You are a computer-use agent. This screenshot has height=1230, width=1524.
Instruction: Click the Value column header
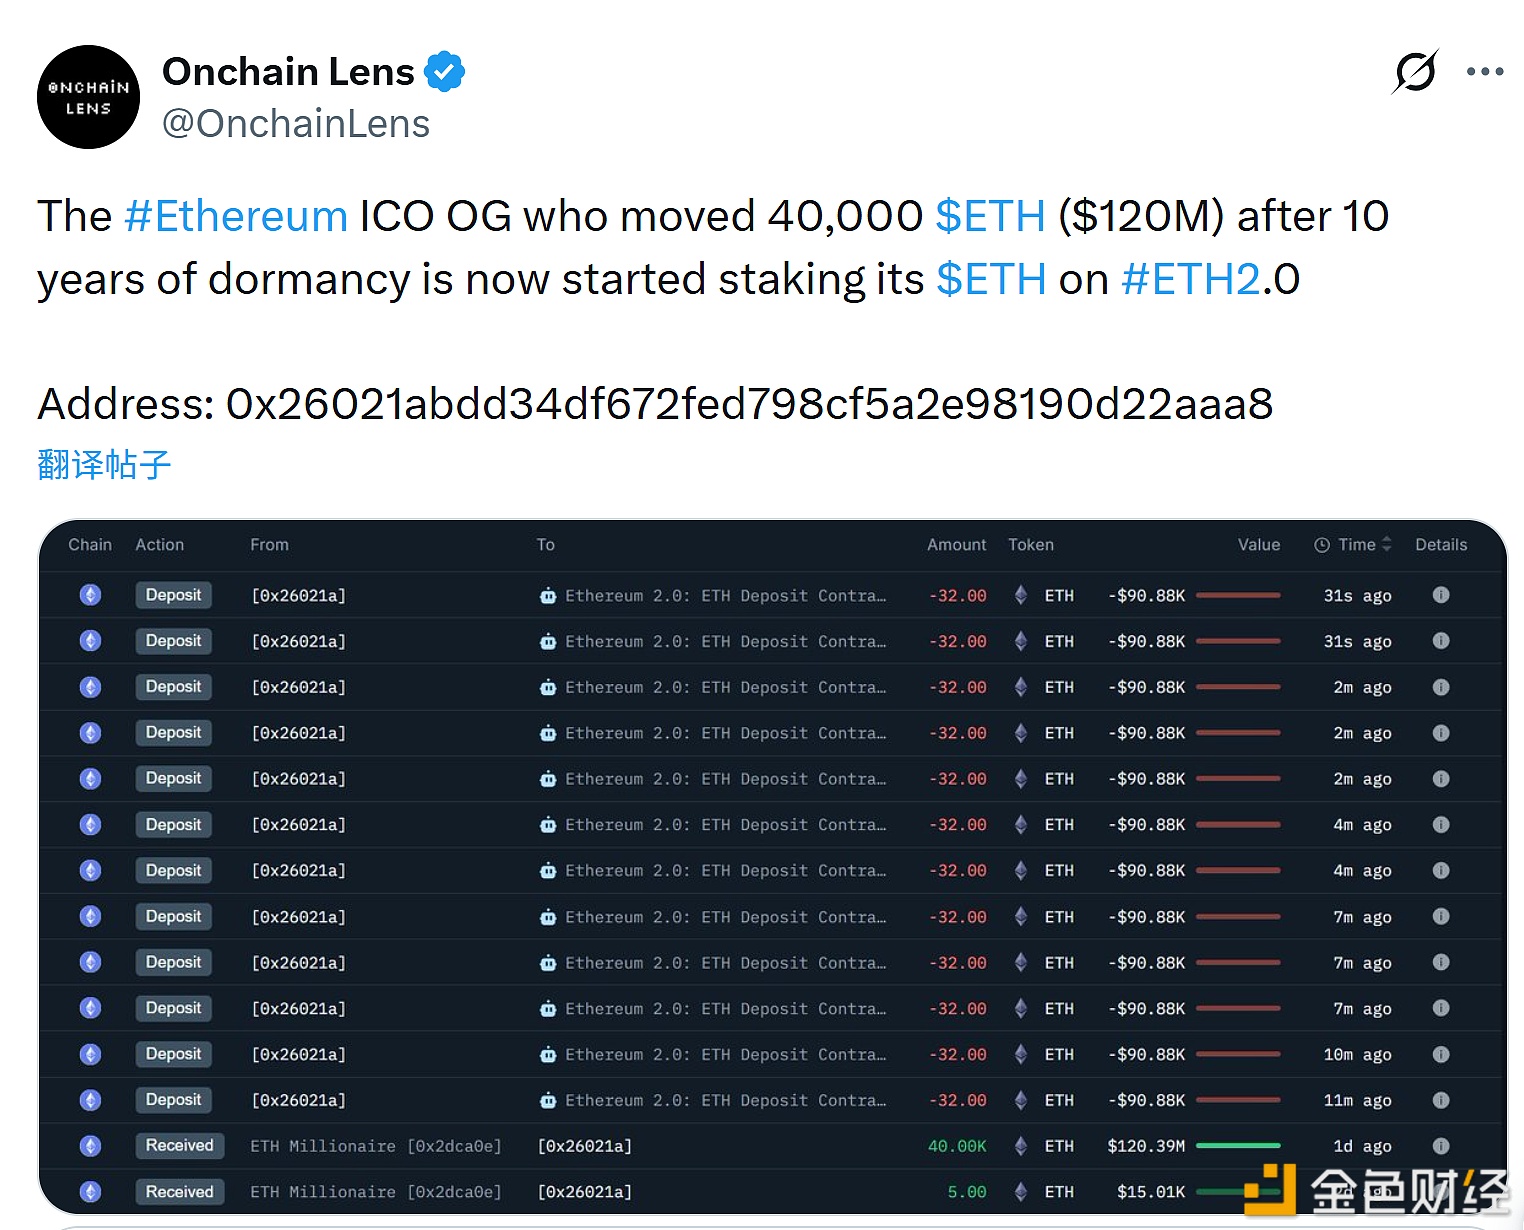[x=1258, y=545]
